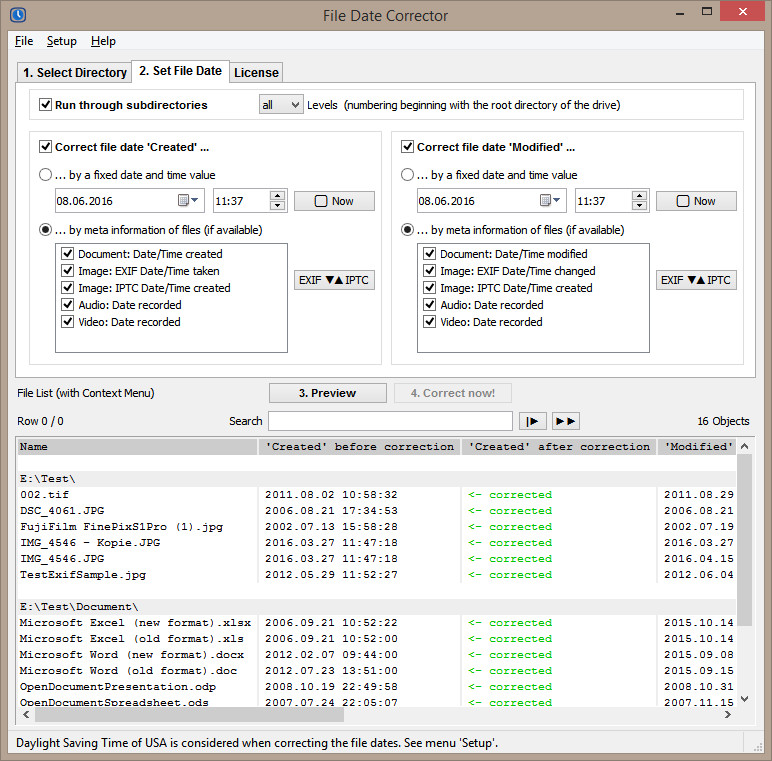The height and width of the screenshot is (761, 772).
Task: Decrease 'Modified' time with down spinner
Action: (640, 206)
